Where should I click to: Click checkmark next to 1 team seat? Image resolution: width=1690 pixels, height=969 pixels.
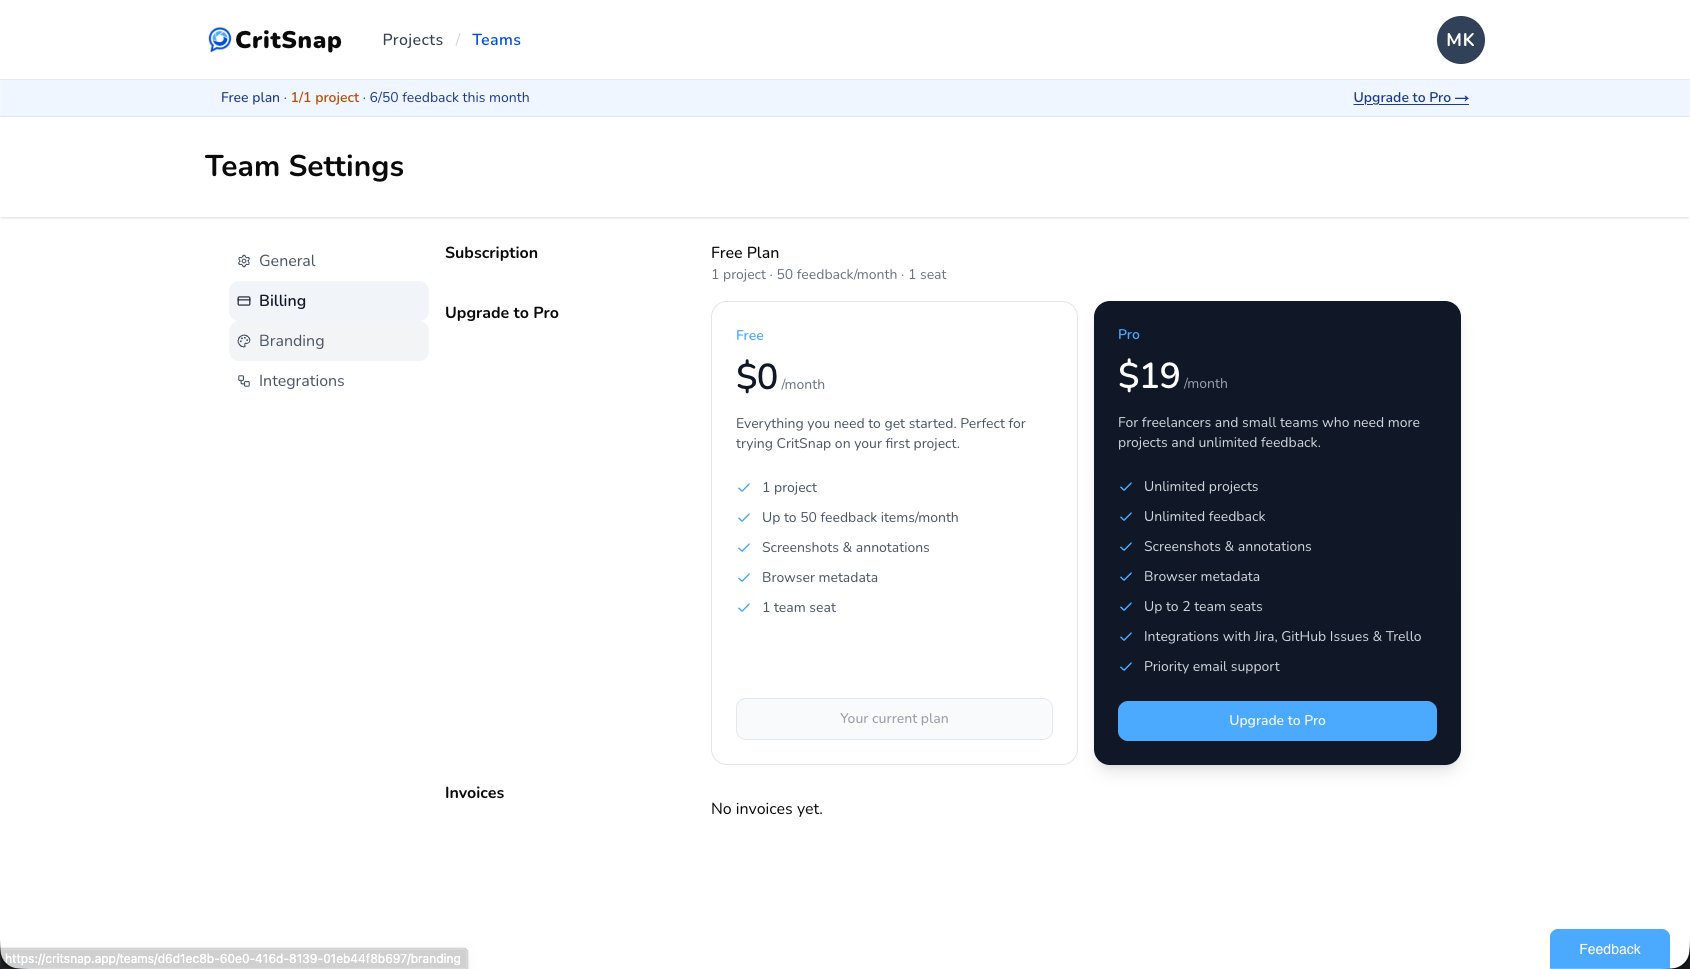point(744,608)
